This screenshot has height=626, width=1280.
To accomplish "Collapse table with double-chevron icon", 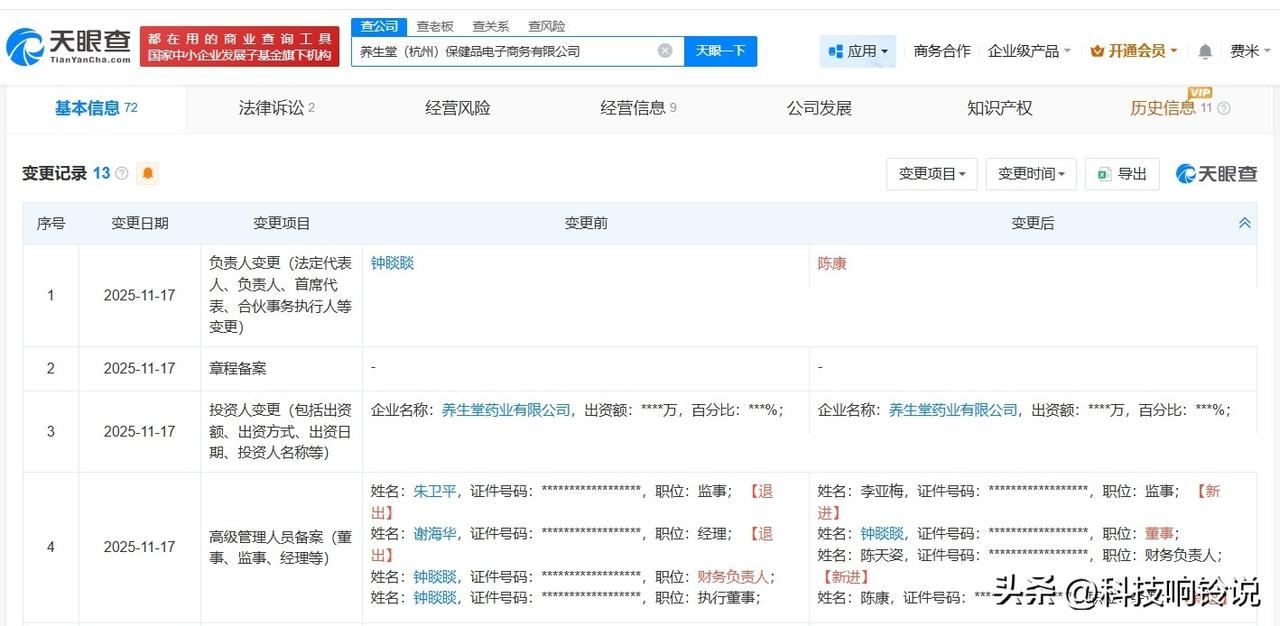I will pos(1245,223).
